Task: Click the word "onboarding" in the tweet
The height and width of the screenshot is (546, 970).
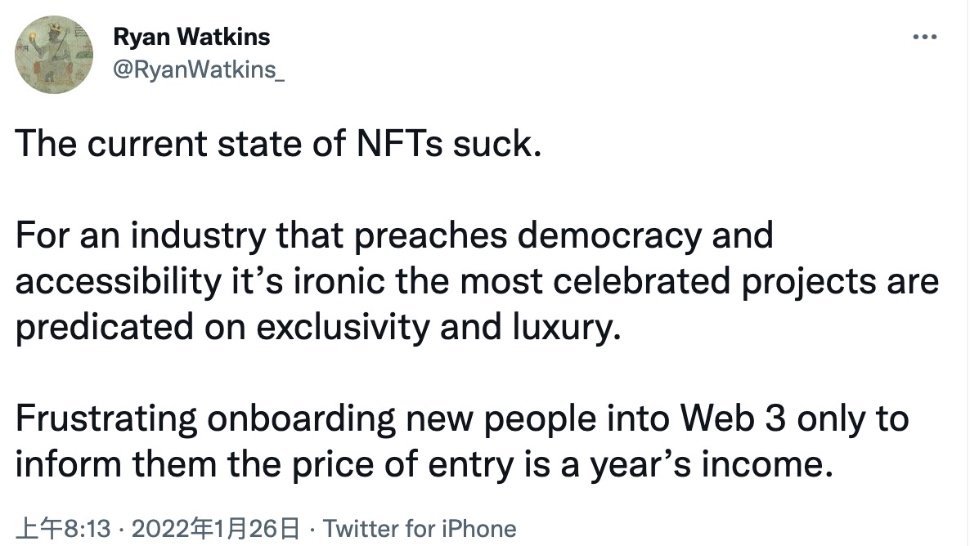Action: [x=301, y=419]
